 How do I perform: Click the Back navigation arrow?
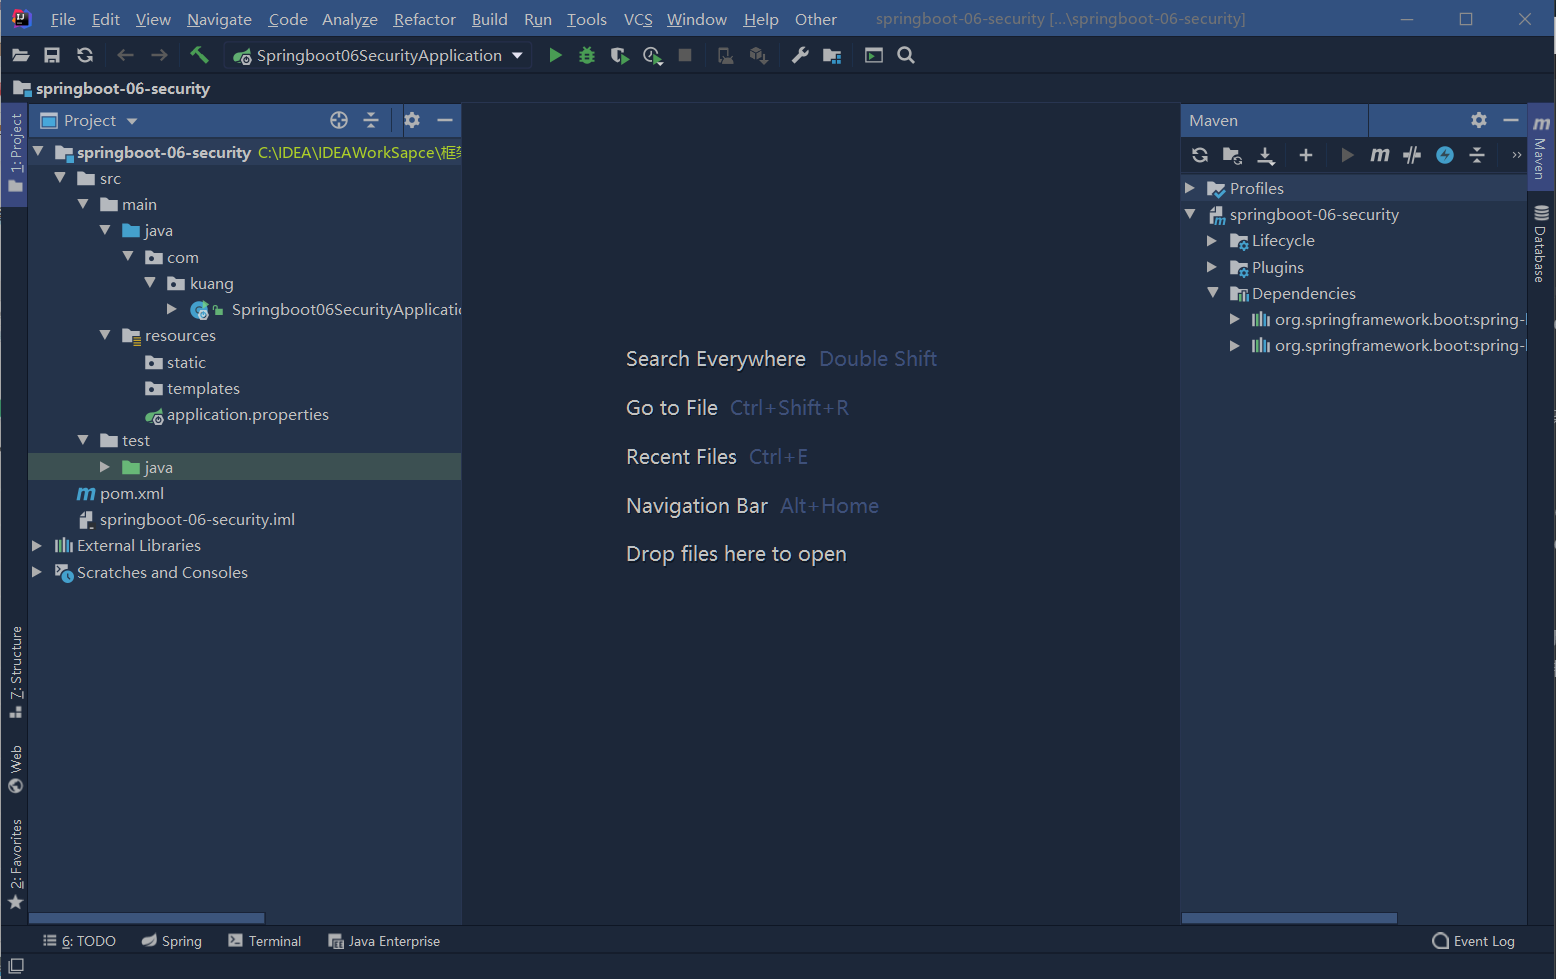click(125, 56)
